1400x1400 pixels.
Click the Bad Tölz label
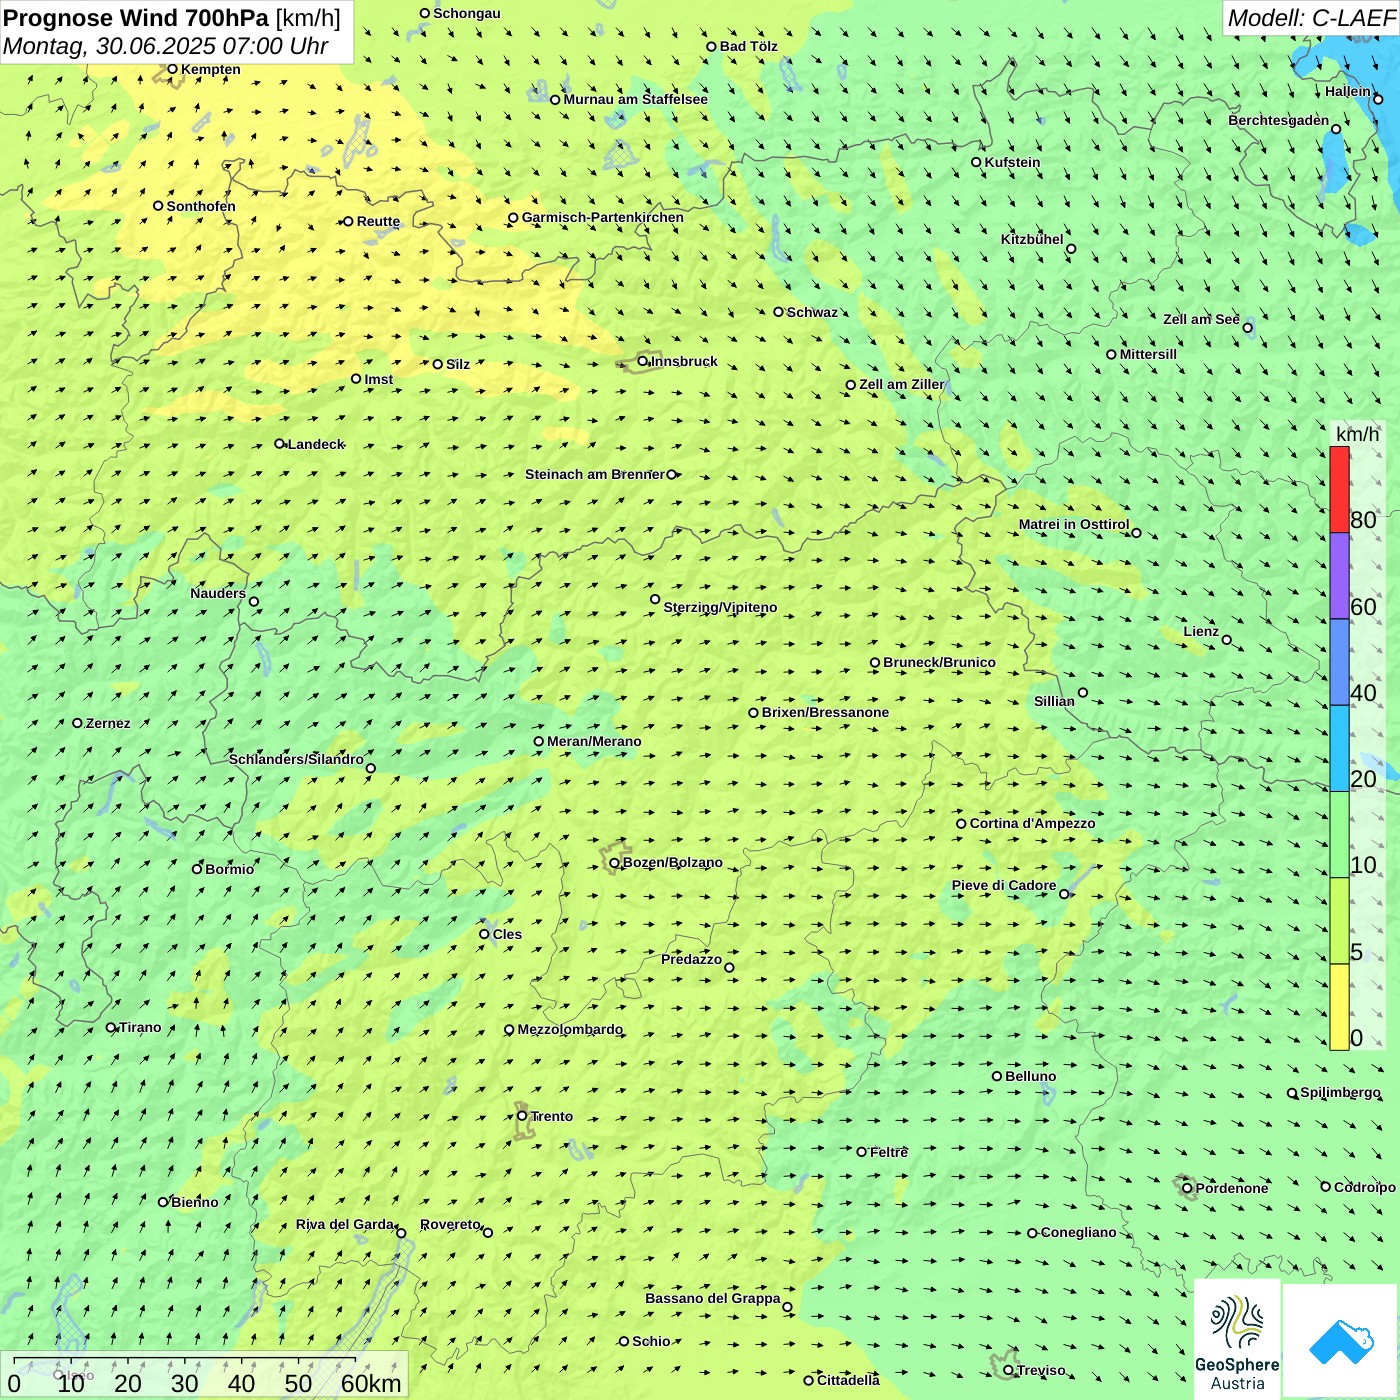749,46
